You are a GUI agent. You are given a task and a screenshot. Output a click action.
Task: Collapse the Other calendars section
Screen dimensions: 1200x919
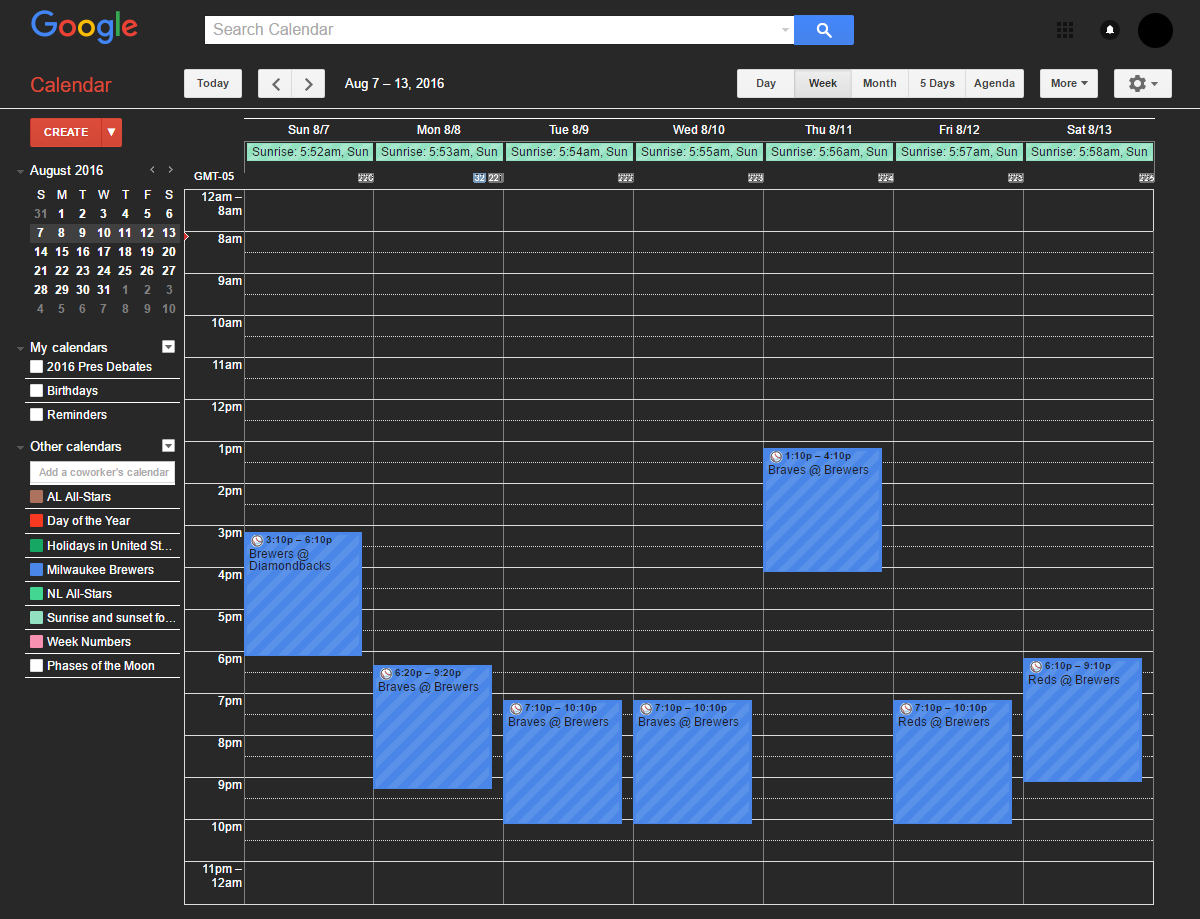[21, 447]
